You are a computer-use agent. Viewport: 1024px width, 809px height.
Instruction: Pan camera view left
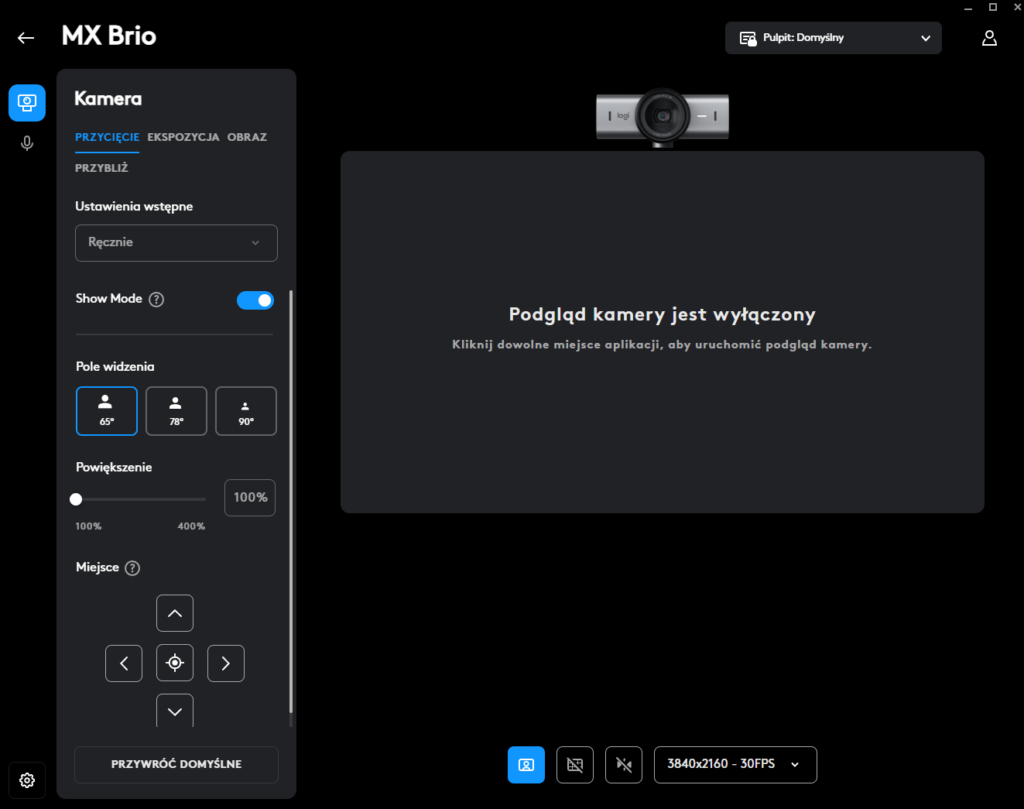(x=124, y=663)
